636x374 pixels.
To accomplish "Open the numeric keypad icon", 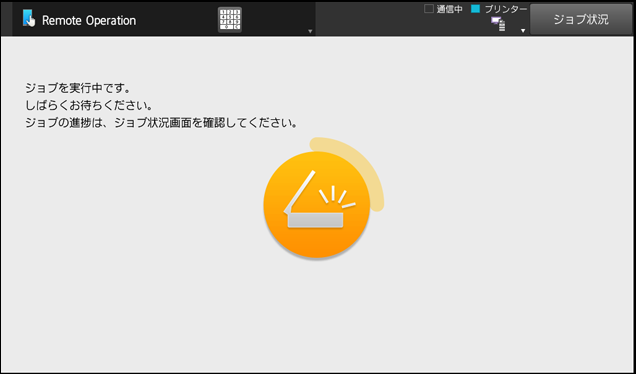I will coord(230,19).
